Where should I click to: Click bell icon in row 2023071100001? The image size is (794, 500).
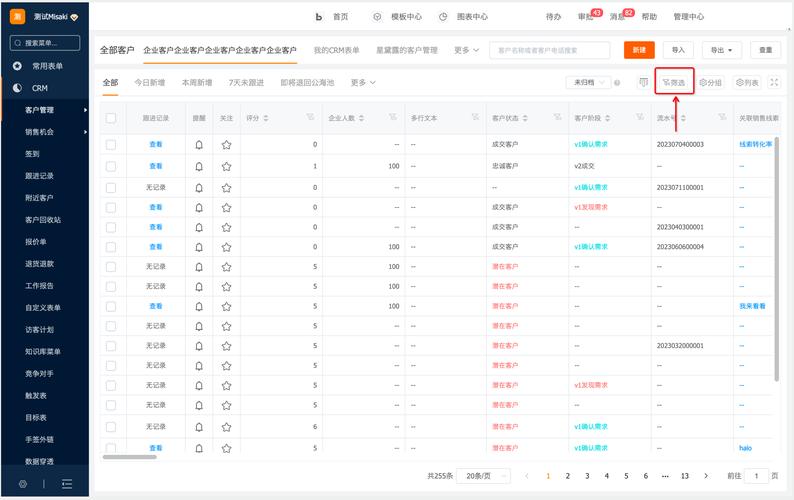click(x=199, y=188)
